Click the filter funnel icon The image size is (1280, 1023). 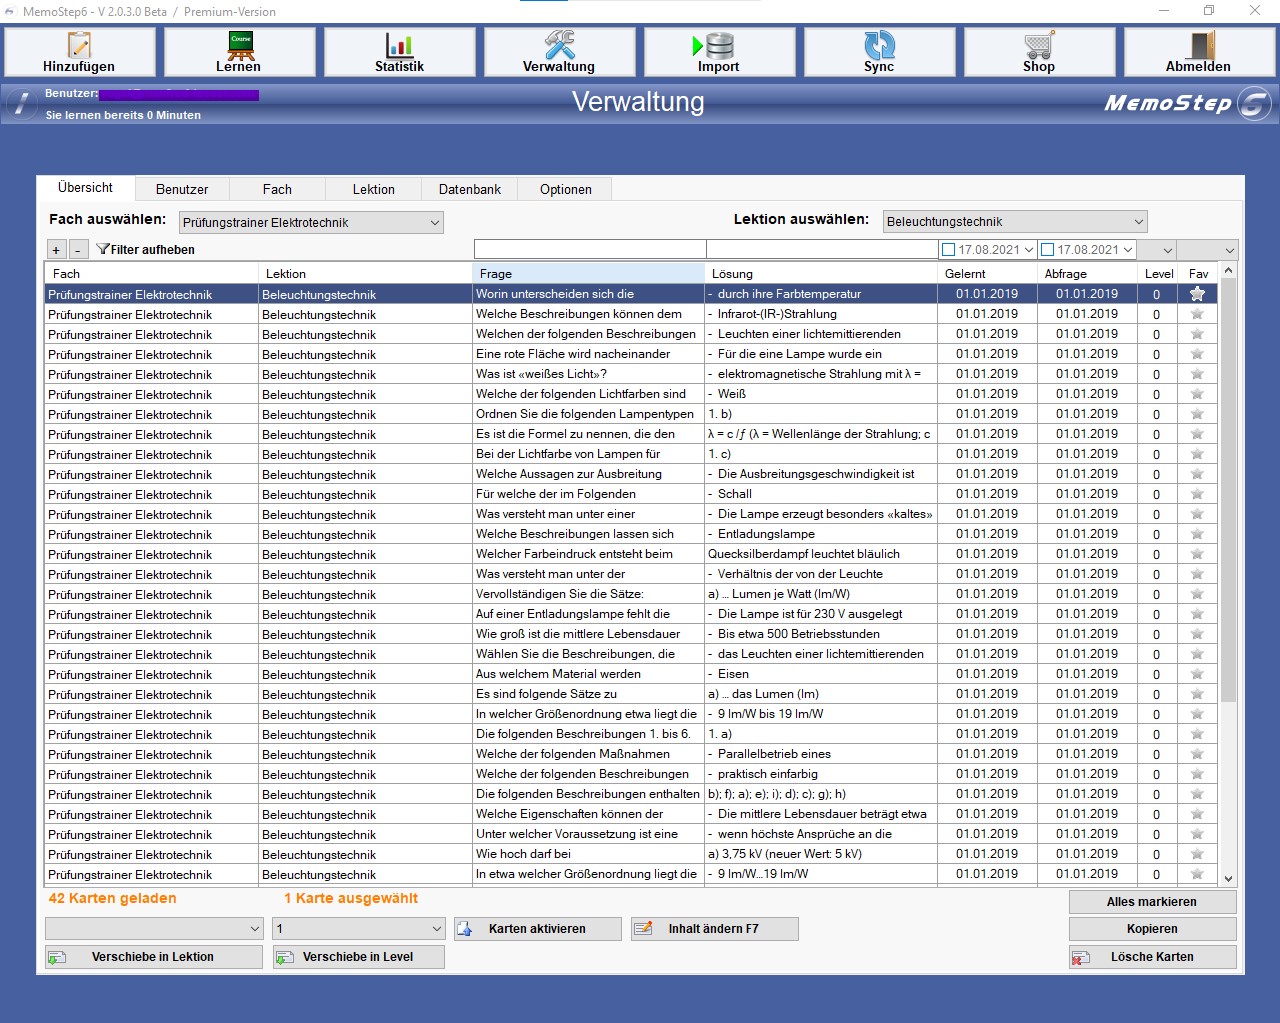[102, 249]
